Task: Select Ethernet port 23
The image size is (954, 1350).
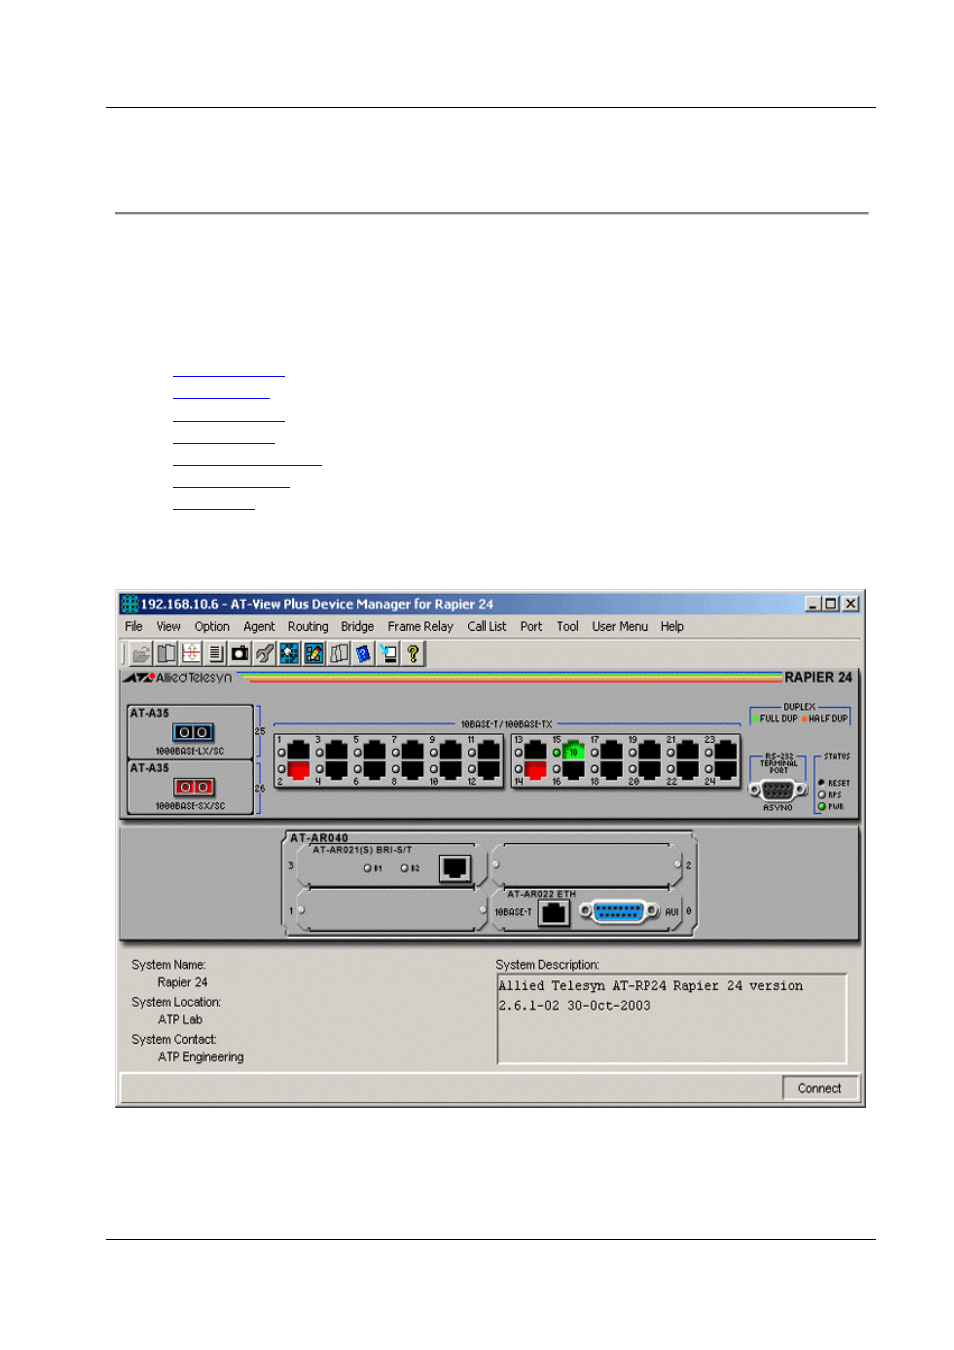Action: click(x=725, y=751)
